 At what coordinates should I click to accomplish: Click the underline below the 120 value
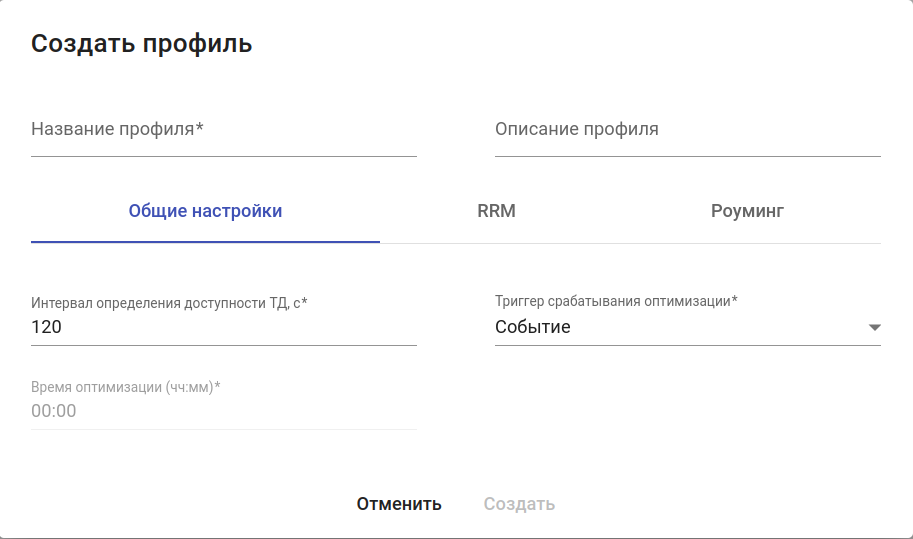(x=223, y=345)
